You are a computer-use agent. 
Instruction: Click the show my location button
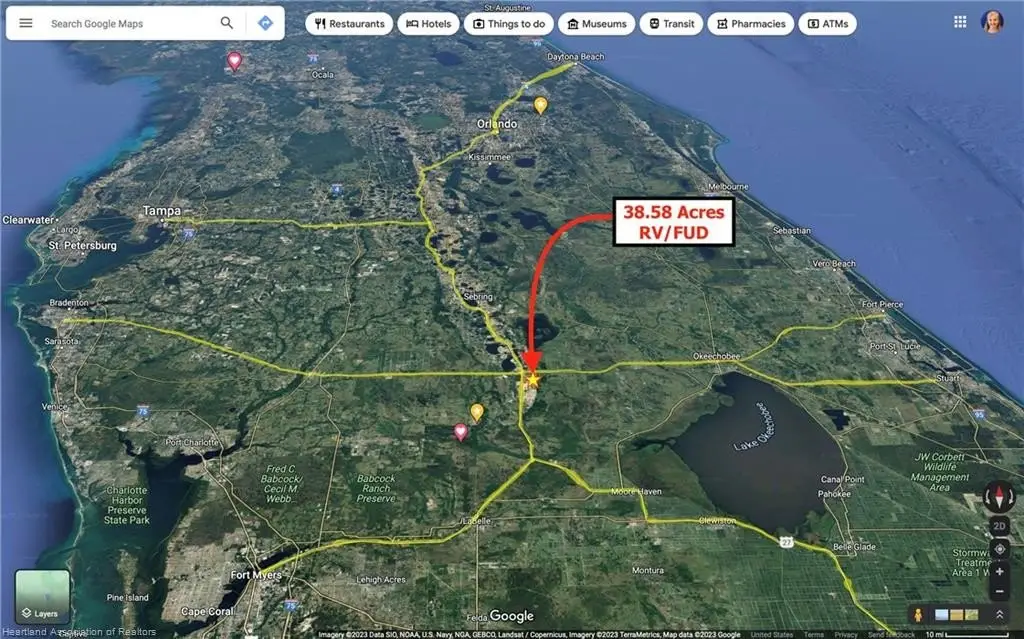(999, 549)
